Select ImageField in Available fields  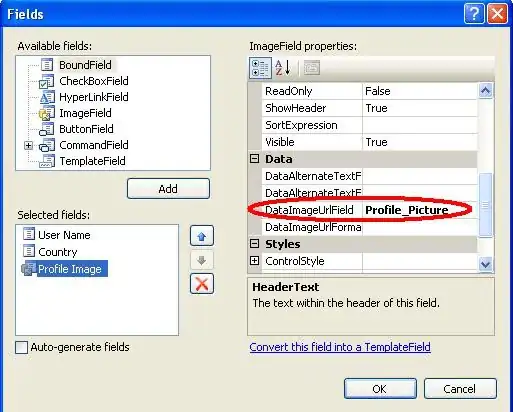[85, 113]
